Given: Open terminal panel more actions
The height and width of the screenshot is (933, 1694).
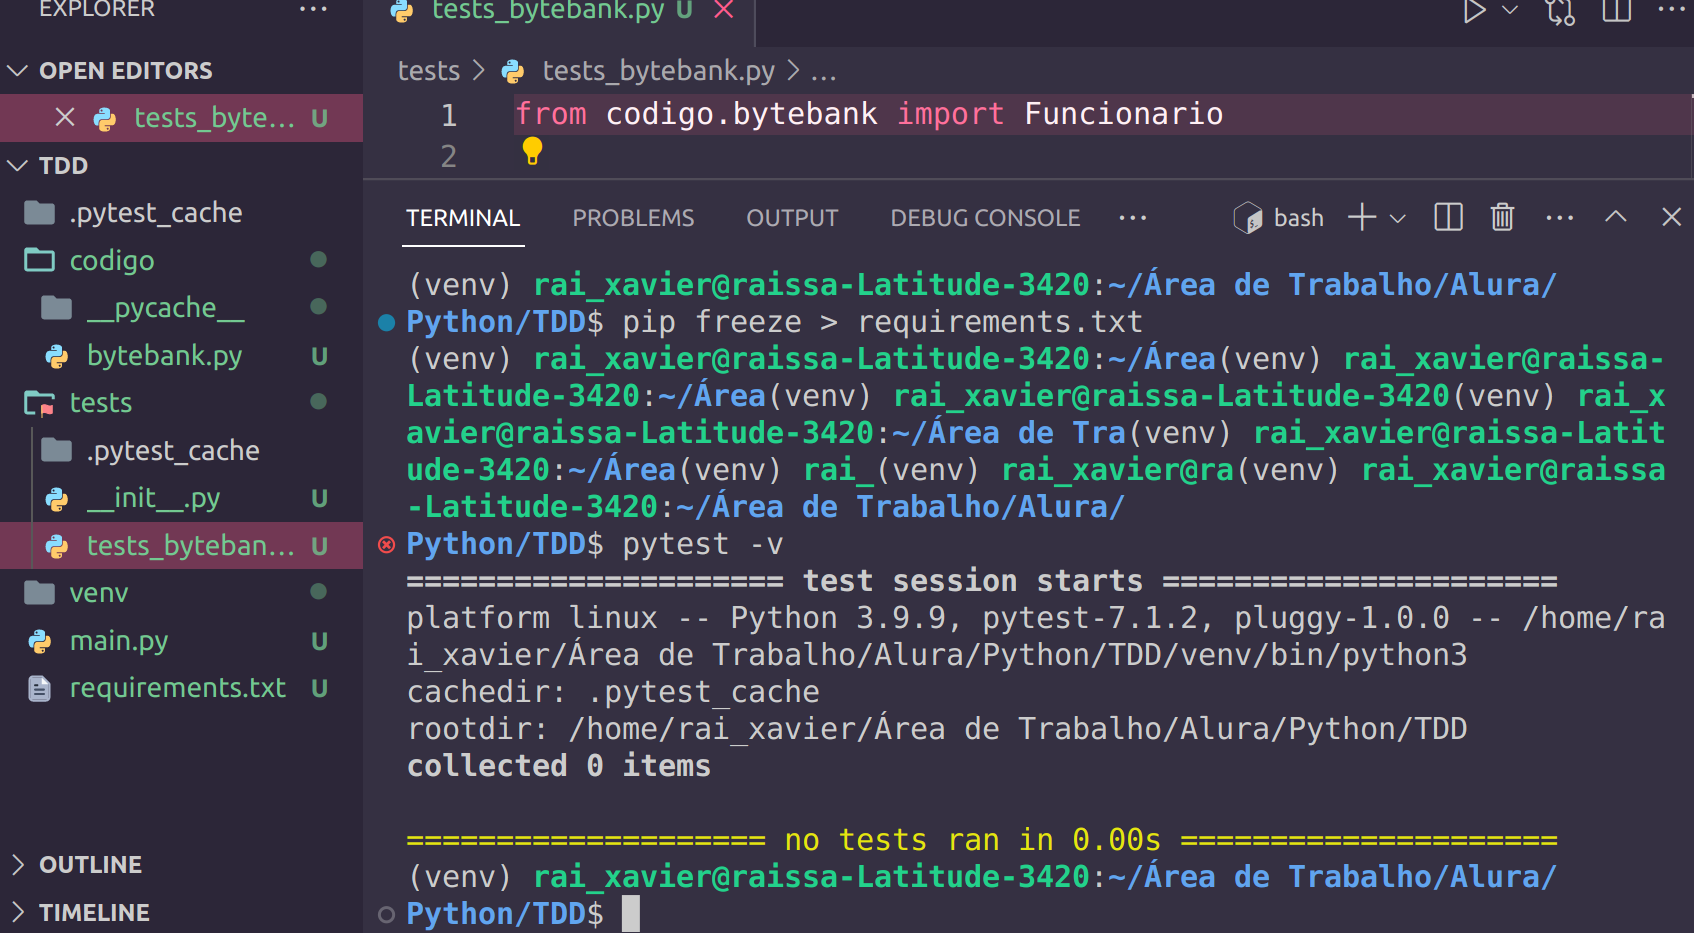Looking at the screenshot, I should (x=1560, y=217).
